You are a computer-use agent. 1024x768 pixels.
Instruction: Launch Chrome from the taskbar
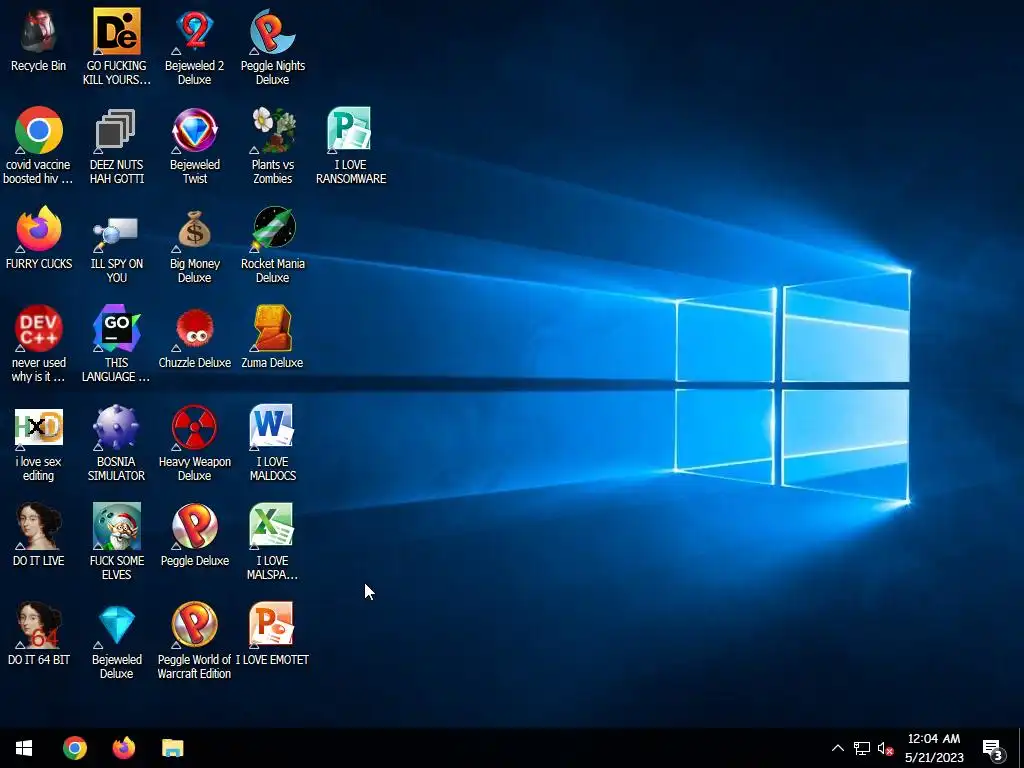74,748
